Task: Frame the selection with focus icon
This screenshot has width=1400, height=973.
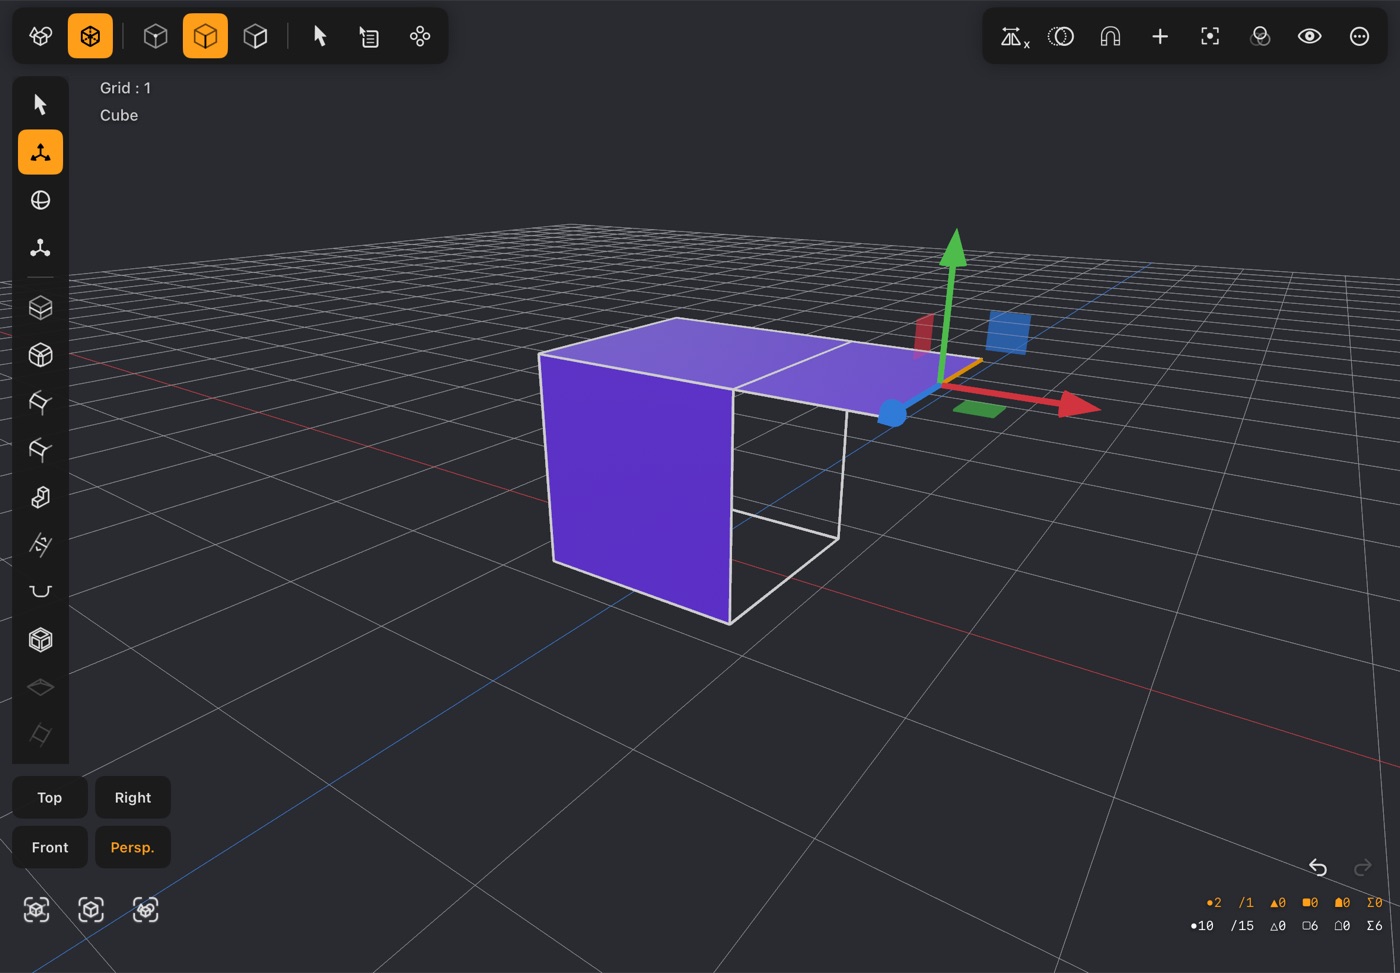Action: (x=1210, y=37)
